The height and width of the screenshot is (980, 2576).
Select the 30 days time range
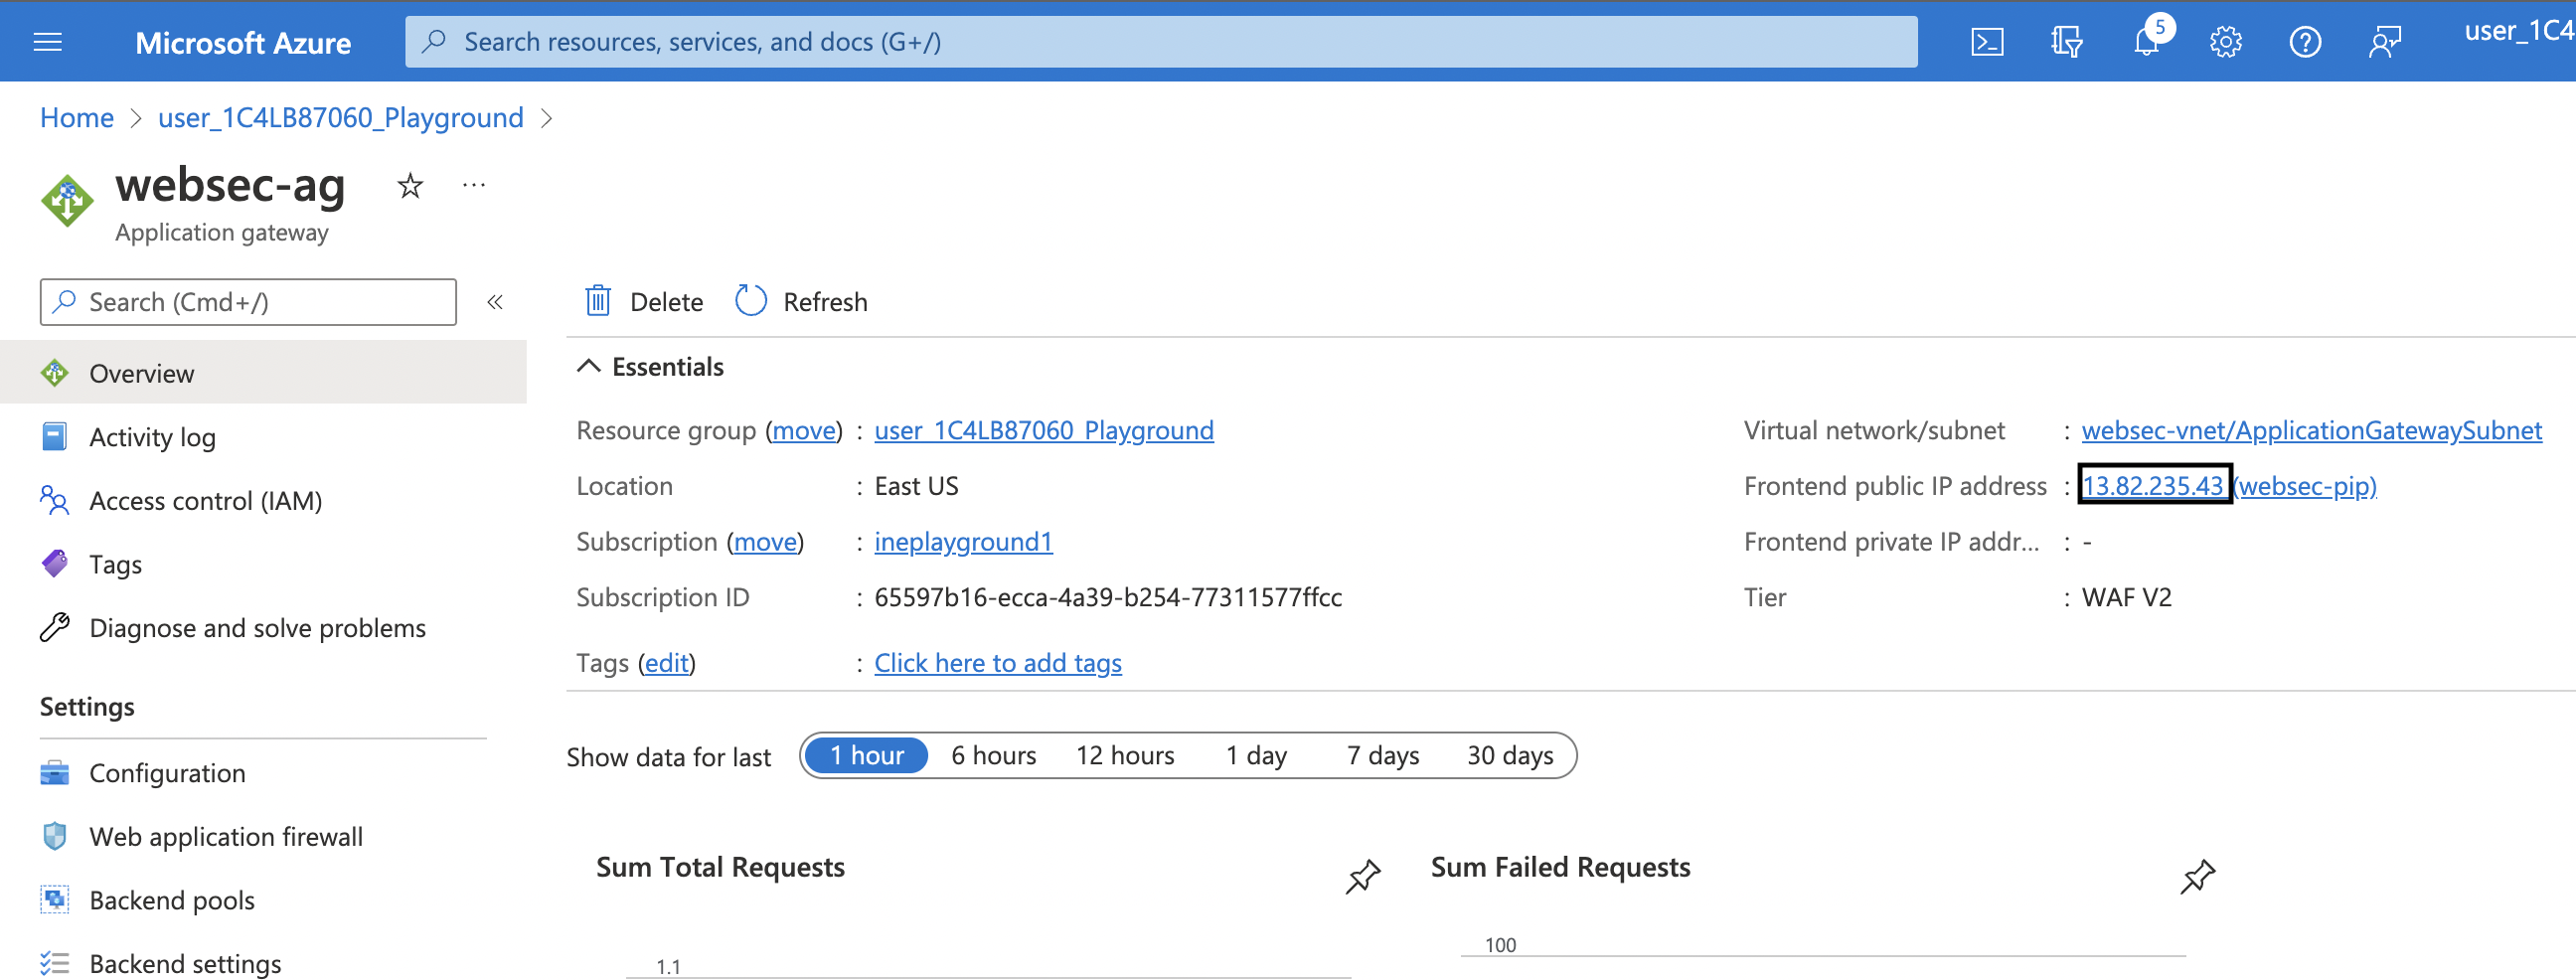[x=1509, y=755]
